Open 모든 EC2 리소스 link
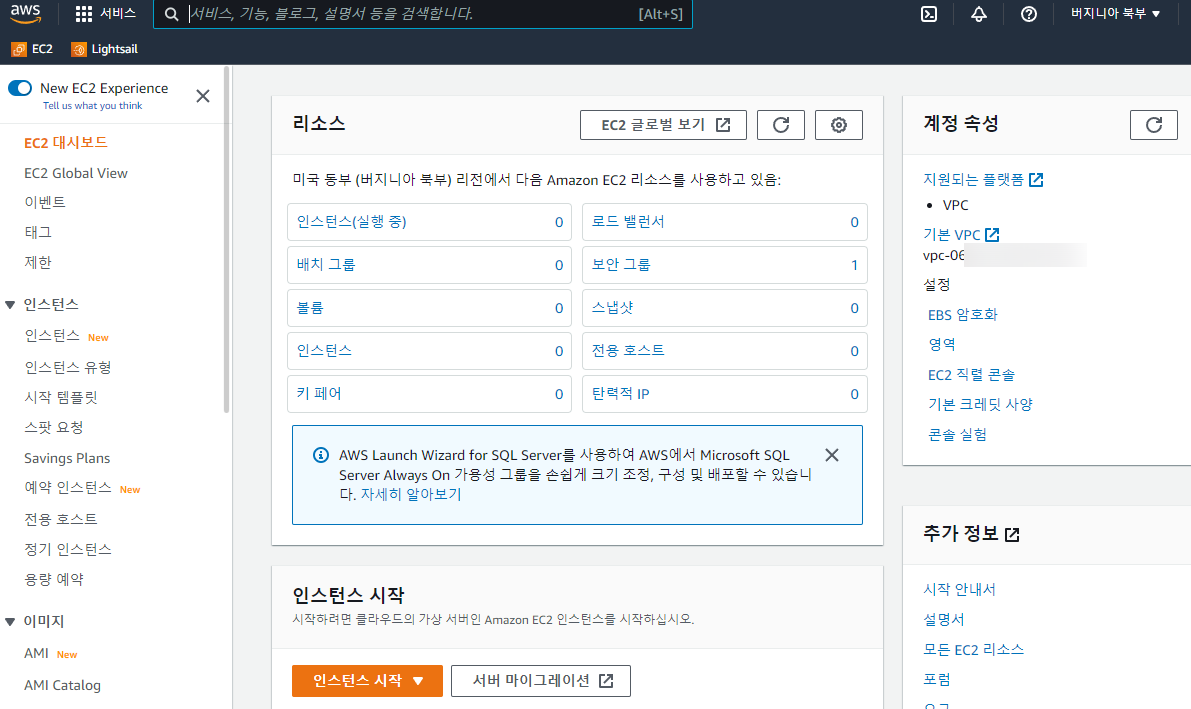 point(973,650)
